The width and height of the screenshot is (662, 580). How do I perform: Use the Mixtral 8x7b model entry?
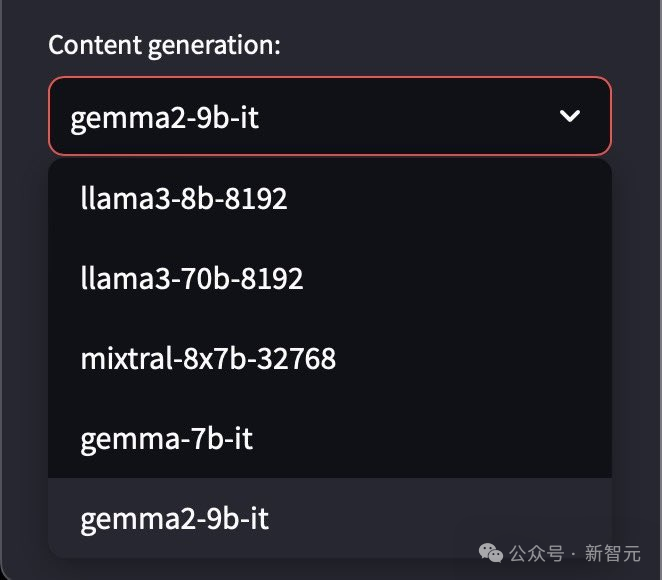pyautogui.click(x=208, y=358)
